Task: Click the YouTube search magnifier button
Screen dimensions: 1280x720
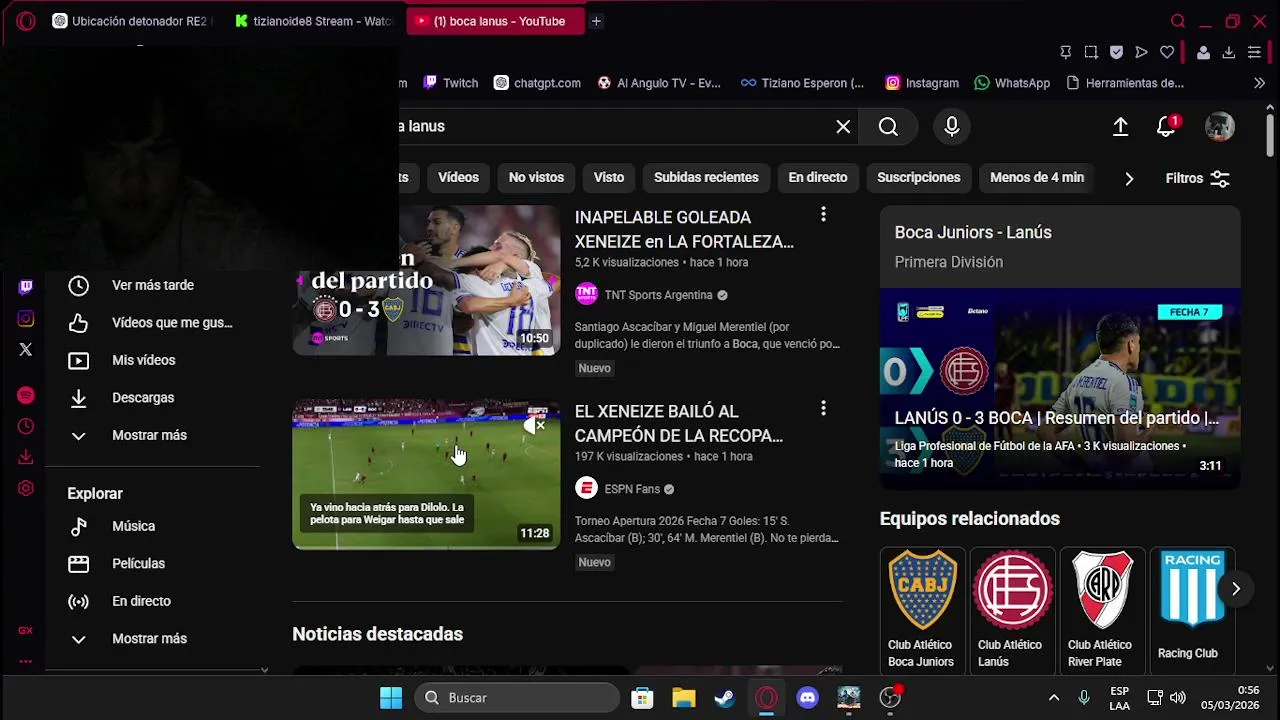Action: pyautogui.click(x=888, y=127)
